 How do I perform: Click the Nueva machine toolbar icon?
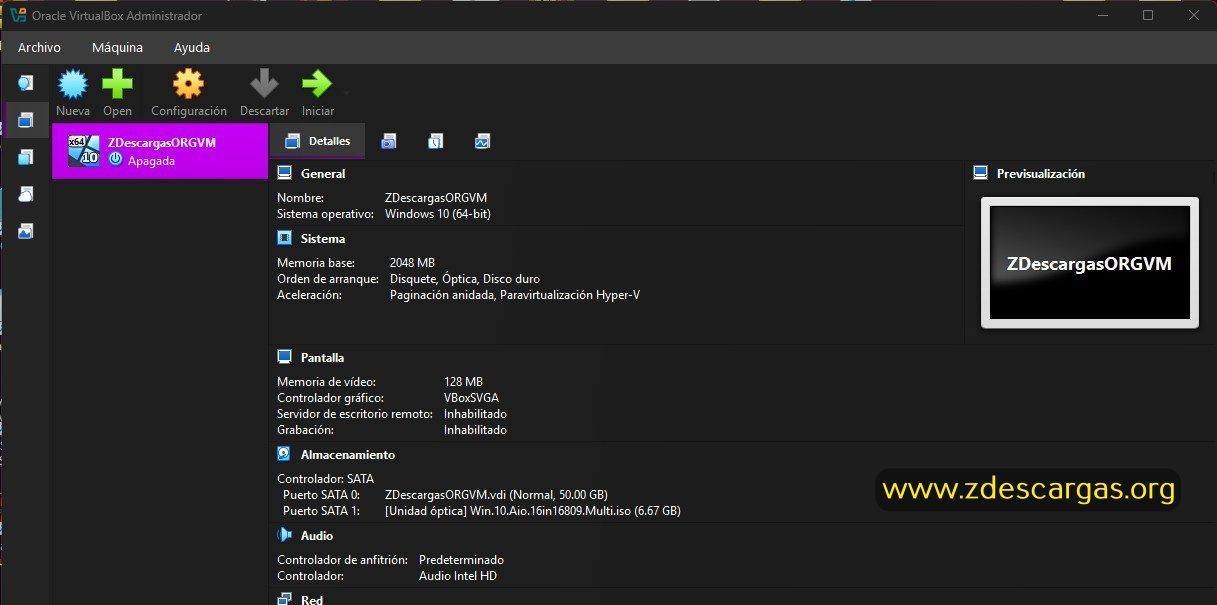(73, 83)
